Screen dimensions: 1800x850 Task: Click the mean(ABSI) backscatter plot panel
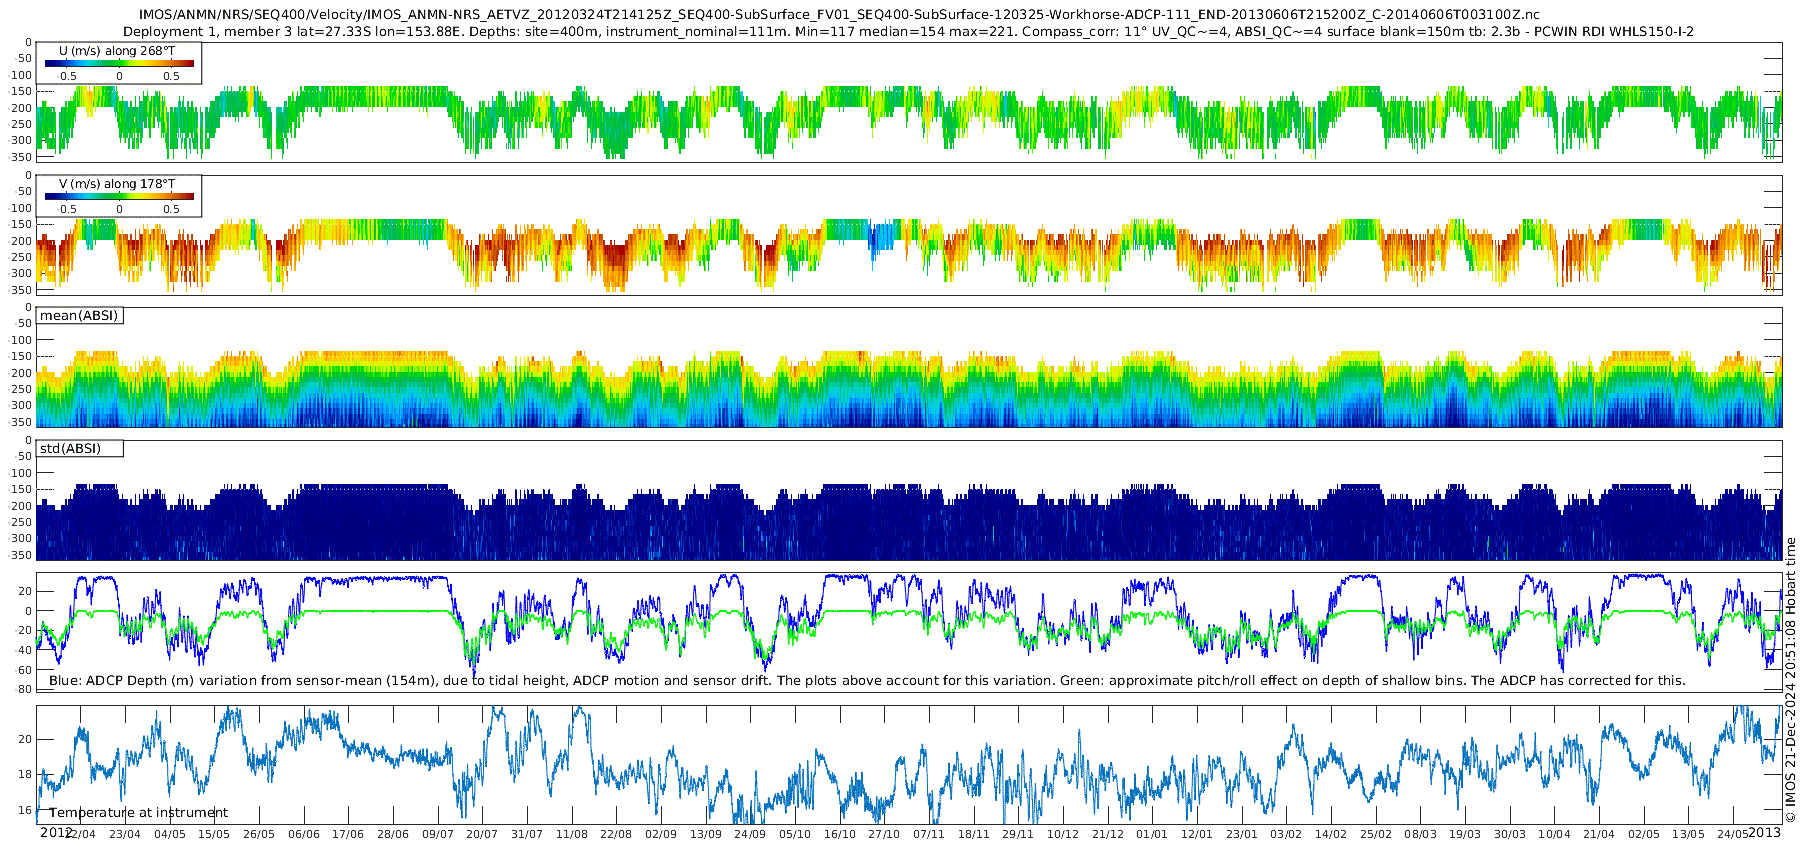coord(909,368)
